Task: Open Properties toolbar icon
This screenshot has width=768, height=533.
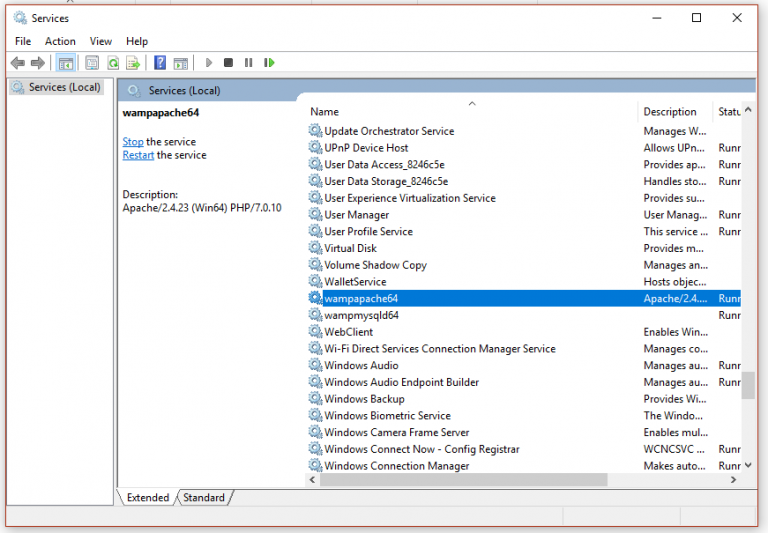Action: point(92,63)
